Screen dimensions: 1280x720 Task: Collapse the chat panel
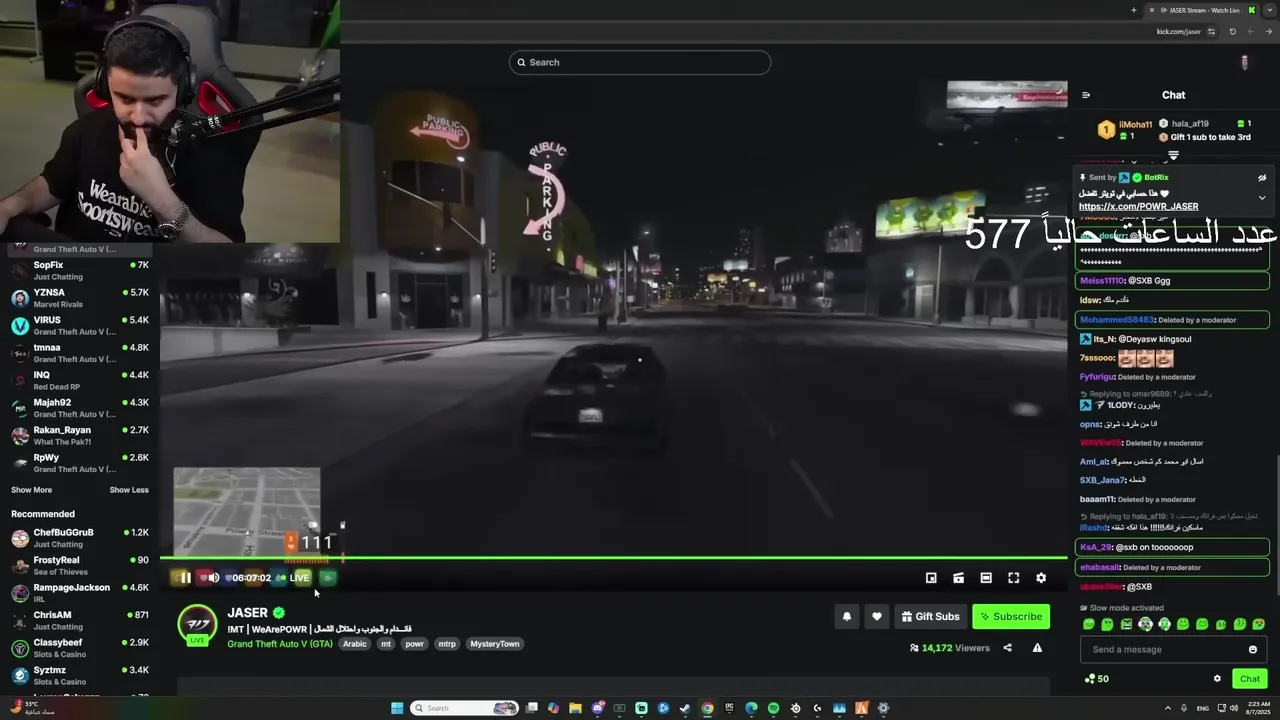[x=1086, y=95]
